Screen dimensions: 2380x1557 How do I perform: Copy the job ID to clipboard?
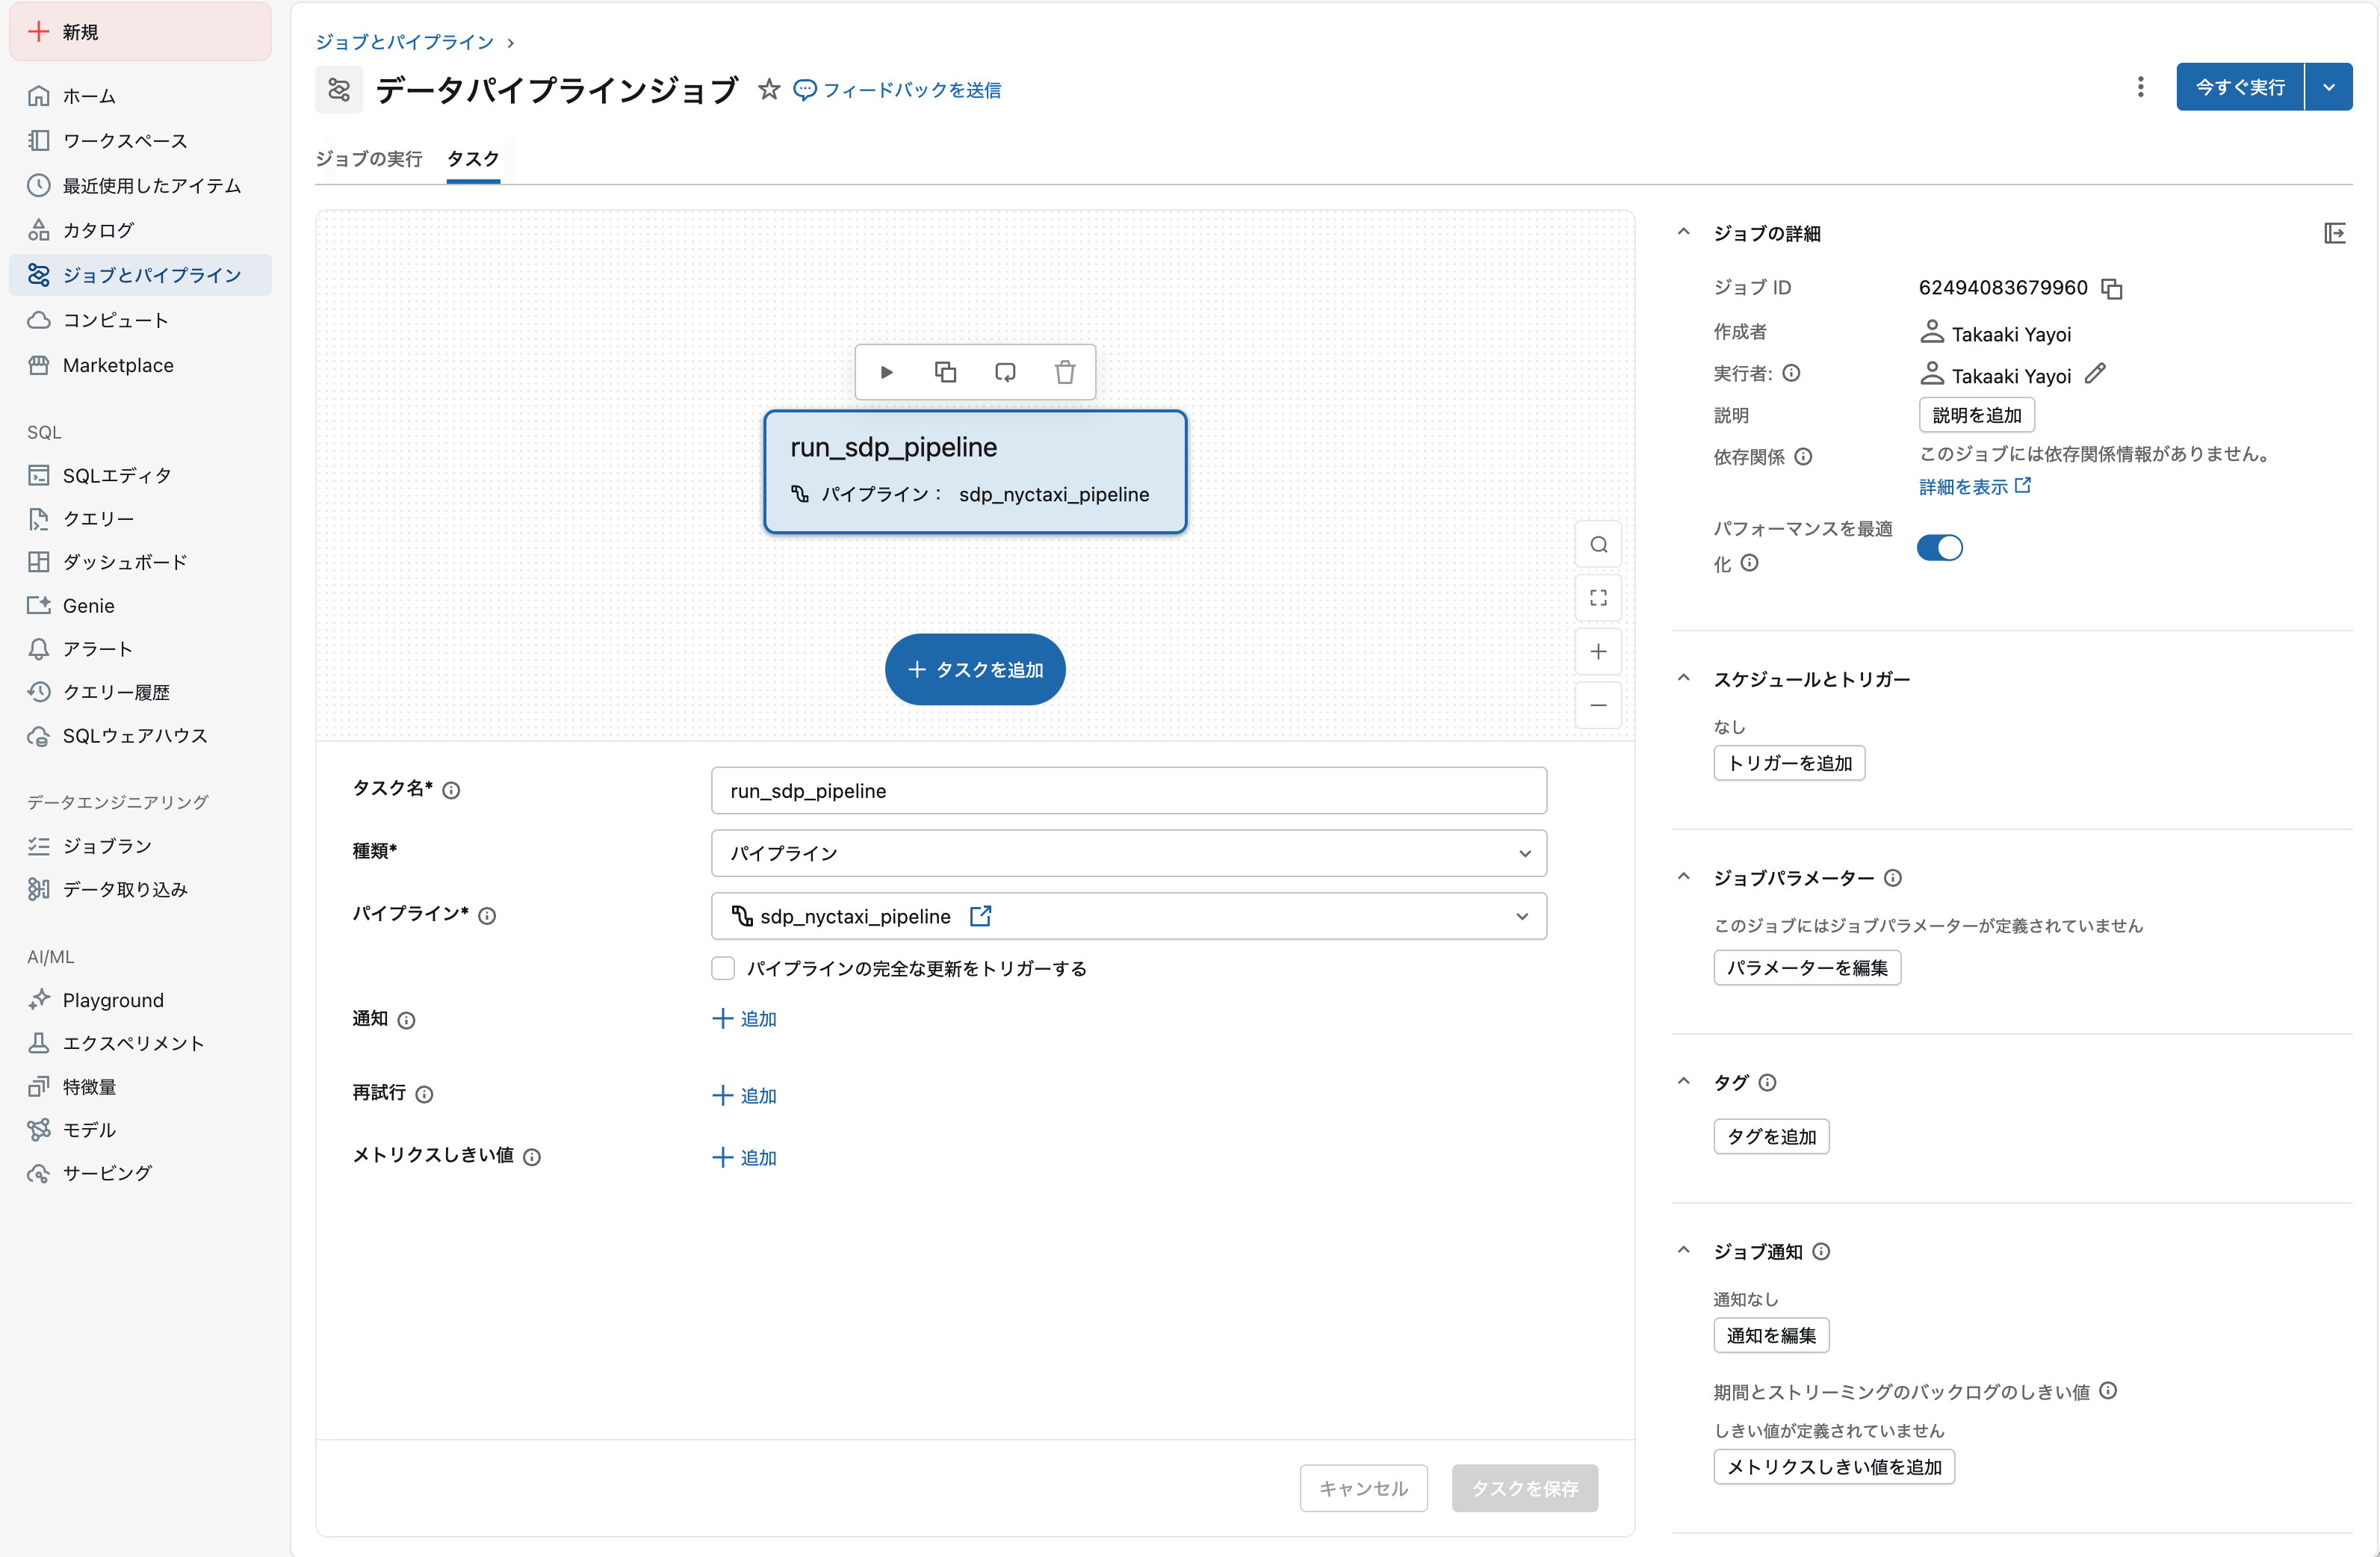pos(2112,289)
